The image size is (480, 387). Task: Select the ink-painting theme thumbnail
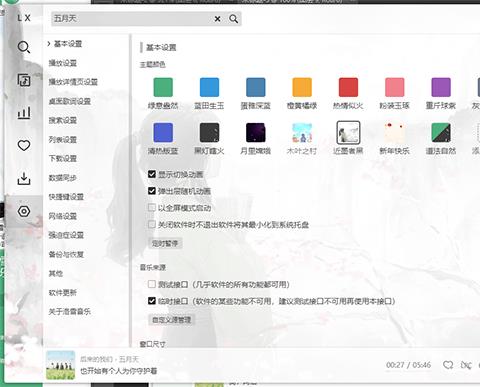coord(348,132)
